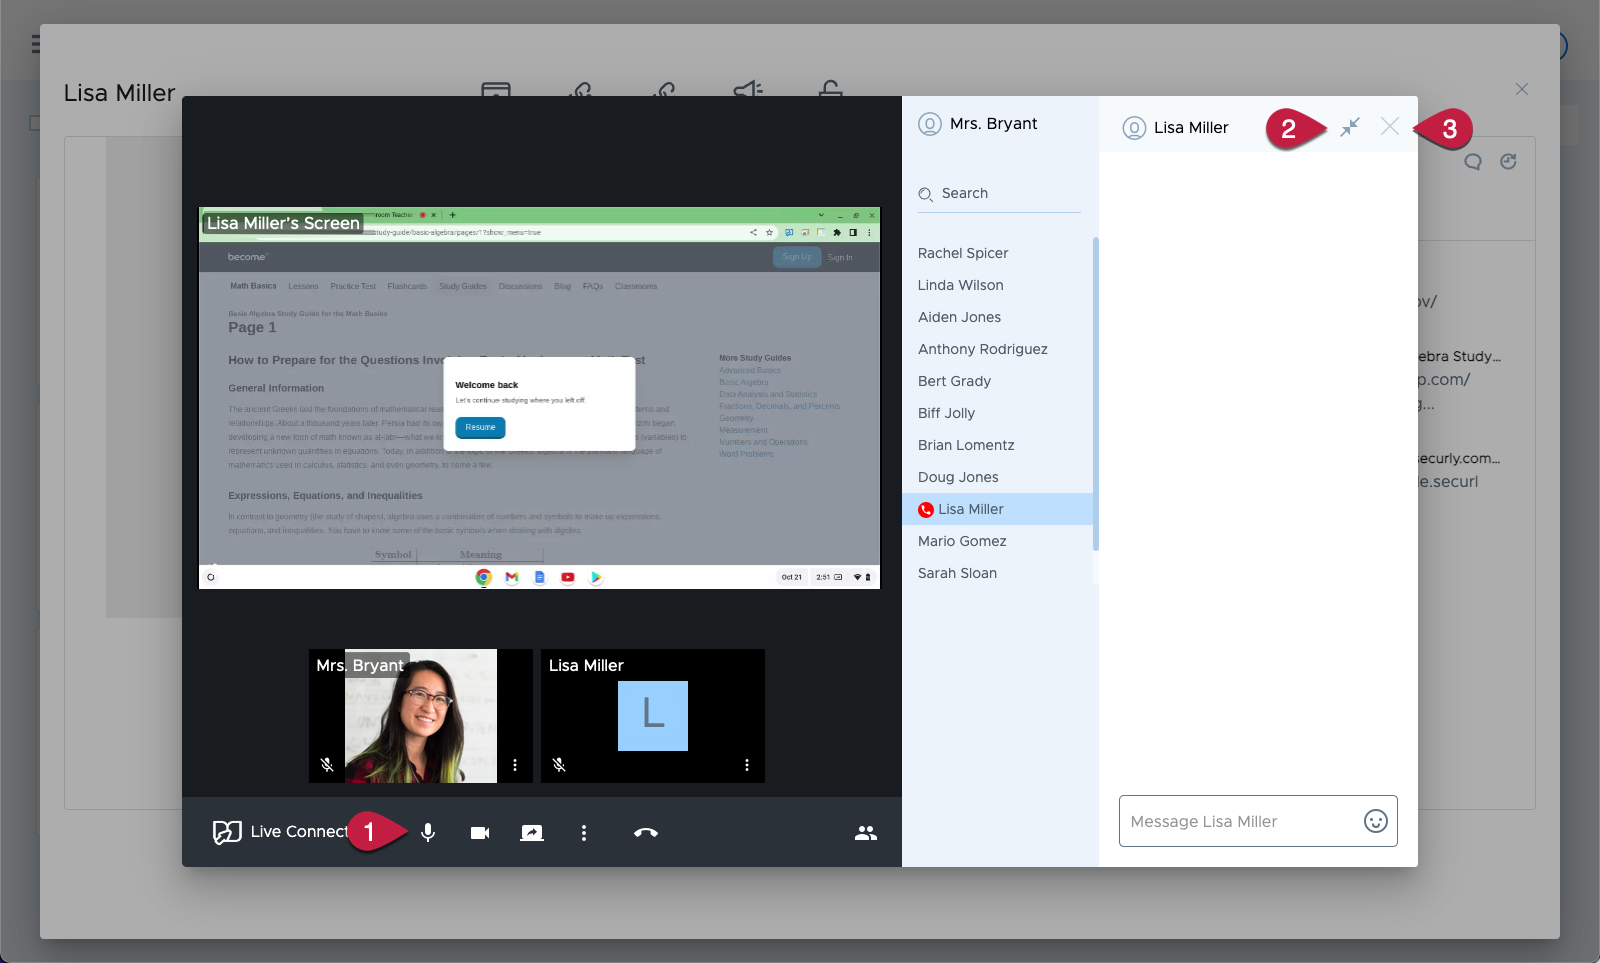The height and width of the screenshot is (963, 1600).
Task: Minimize Lisa Miller chat with collapse arrows
Action: pyautogui.click(x=1350, y=127)
